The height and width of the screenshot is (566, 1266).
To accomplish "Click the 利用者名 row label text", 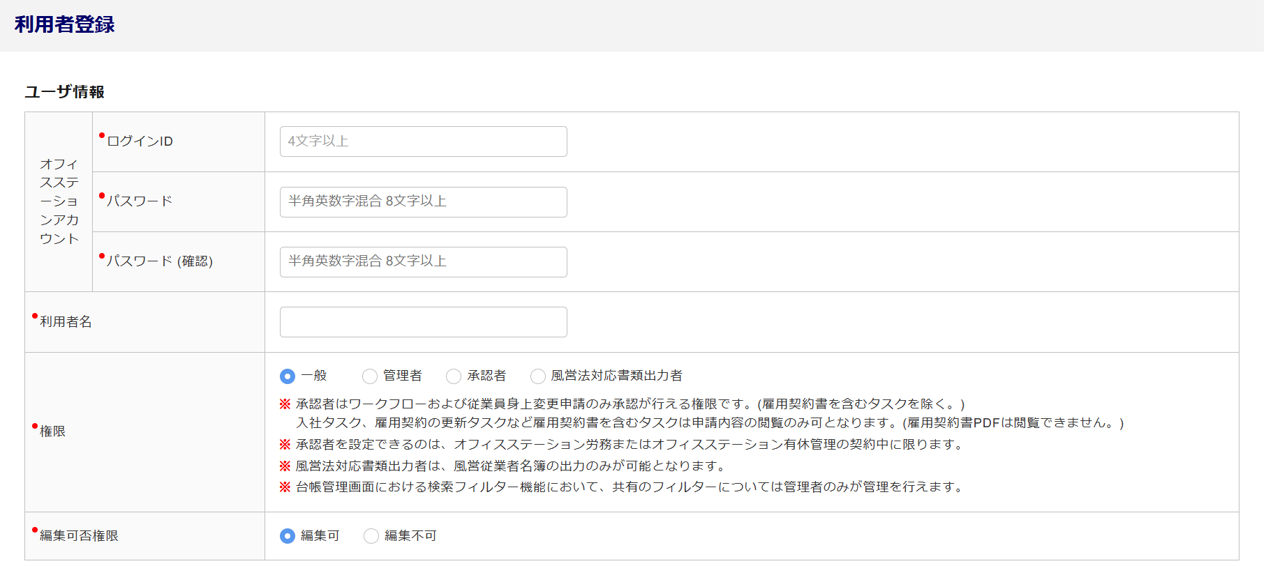I will (66, 322).
